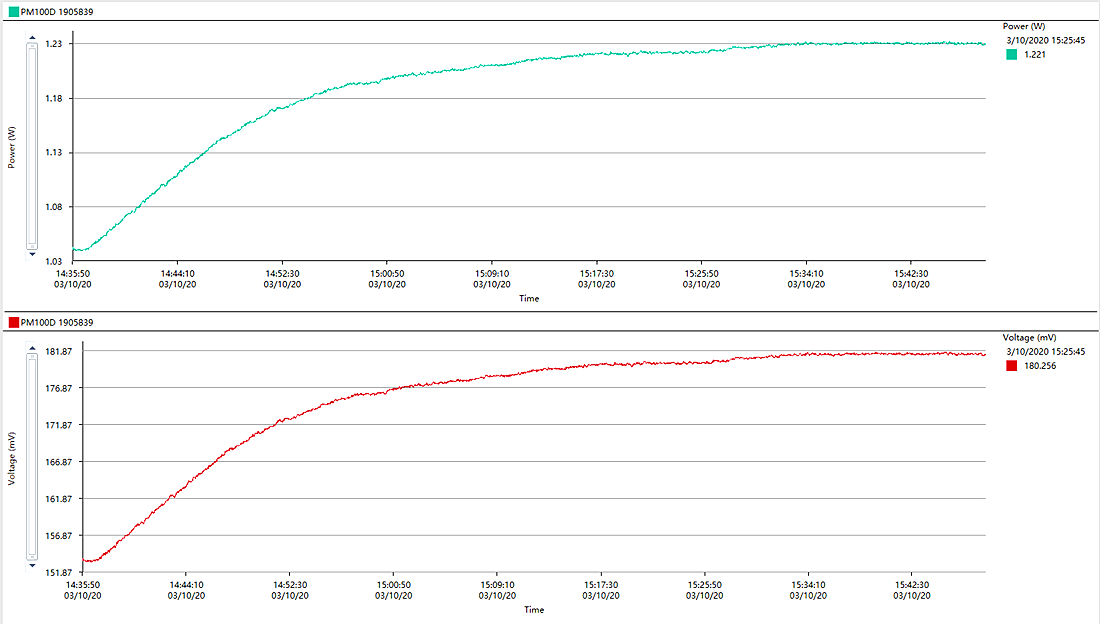Click the green swatch beside 1.221

point(1012,55)
